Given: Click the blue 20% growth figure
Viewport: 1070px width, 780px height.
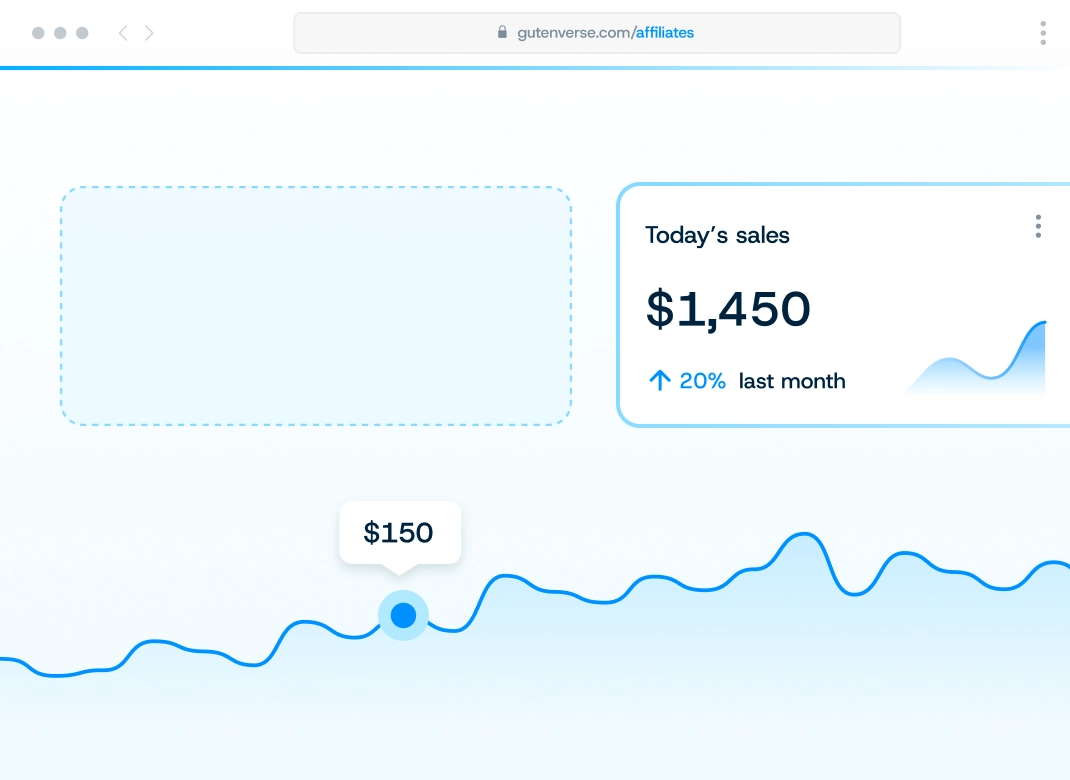Looking at the screenshot, I should click(702, 380).
